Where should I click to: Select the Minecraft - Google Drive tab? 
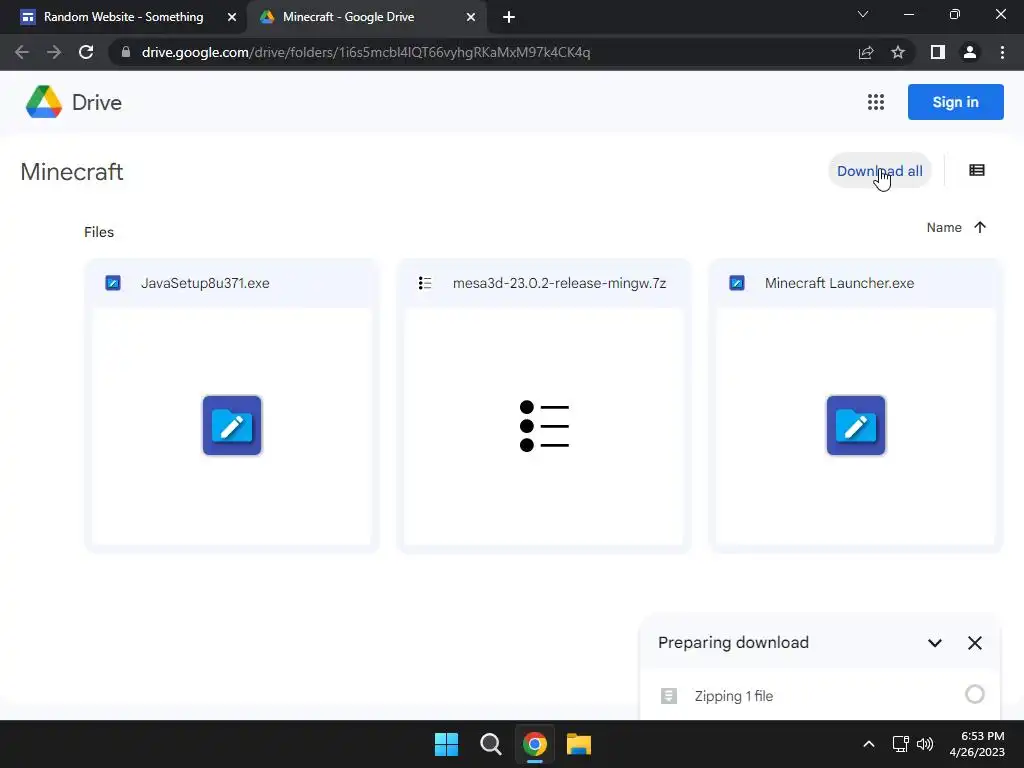366,17
